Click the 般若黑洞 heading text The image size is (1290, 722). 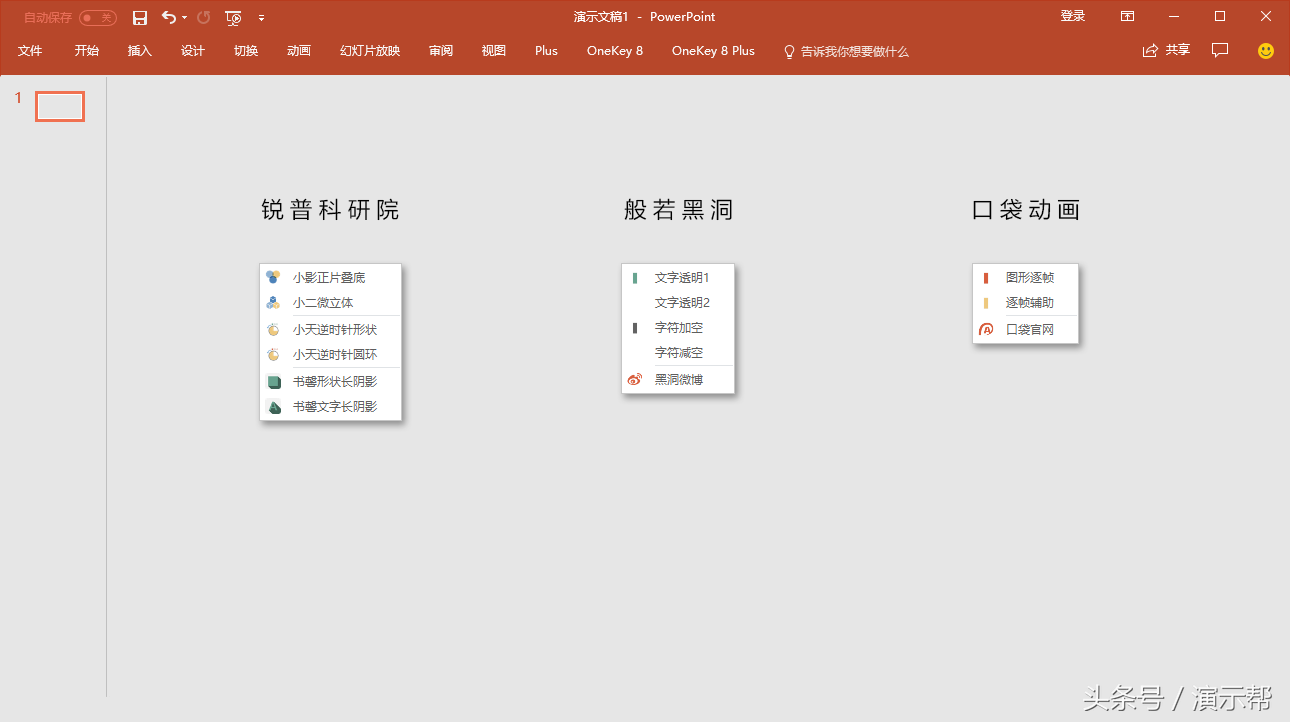[x=679, y=210]
